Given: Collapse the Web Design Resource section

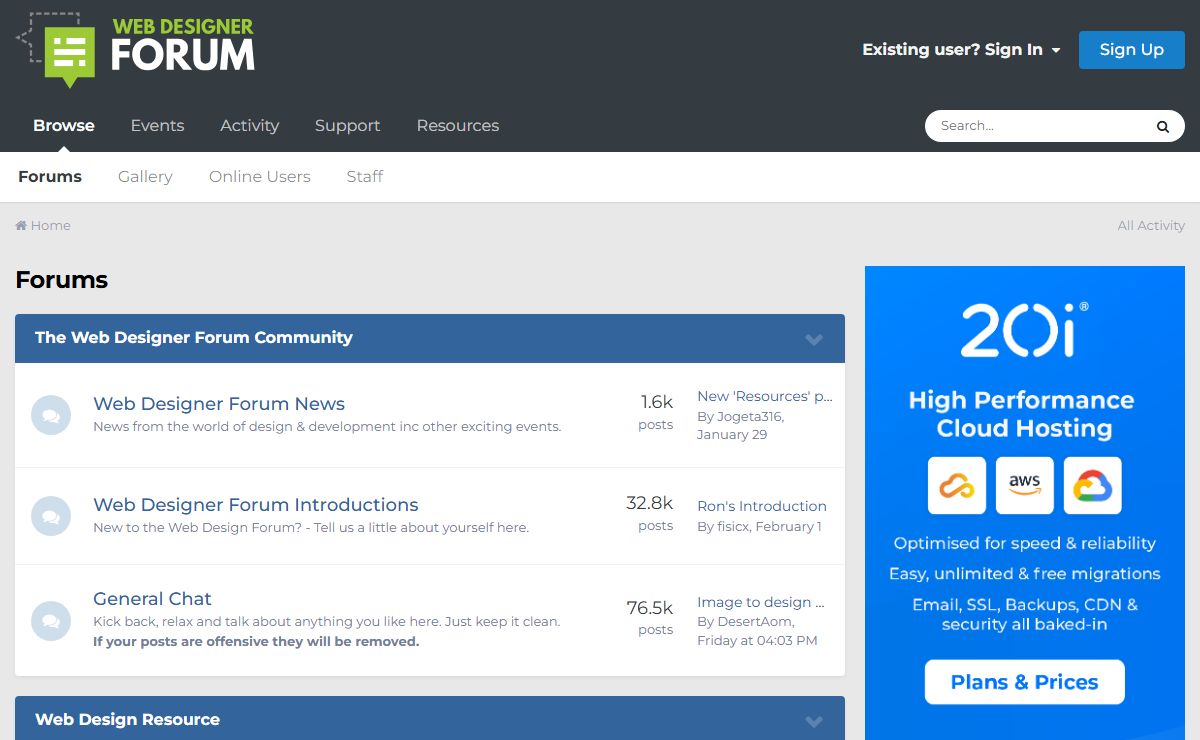Looking at the screenshot, I should pyautogui.click(x=814, y=721).
